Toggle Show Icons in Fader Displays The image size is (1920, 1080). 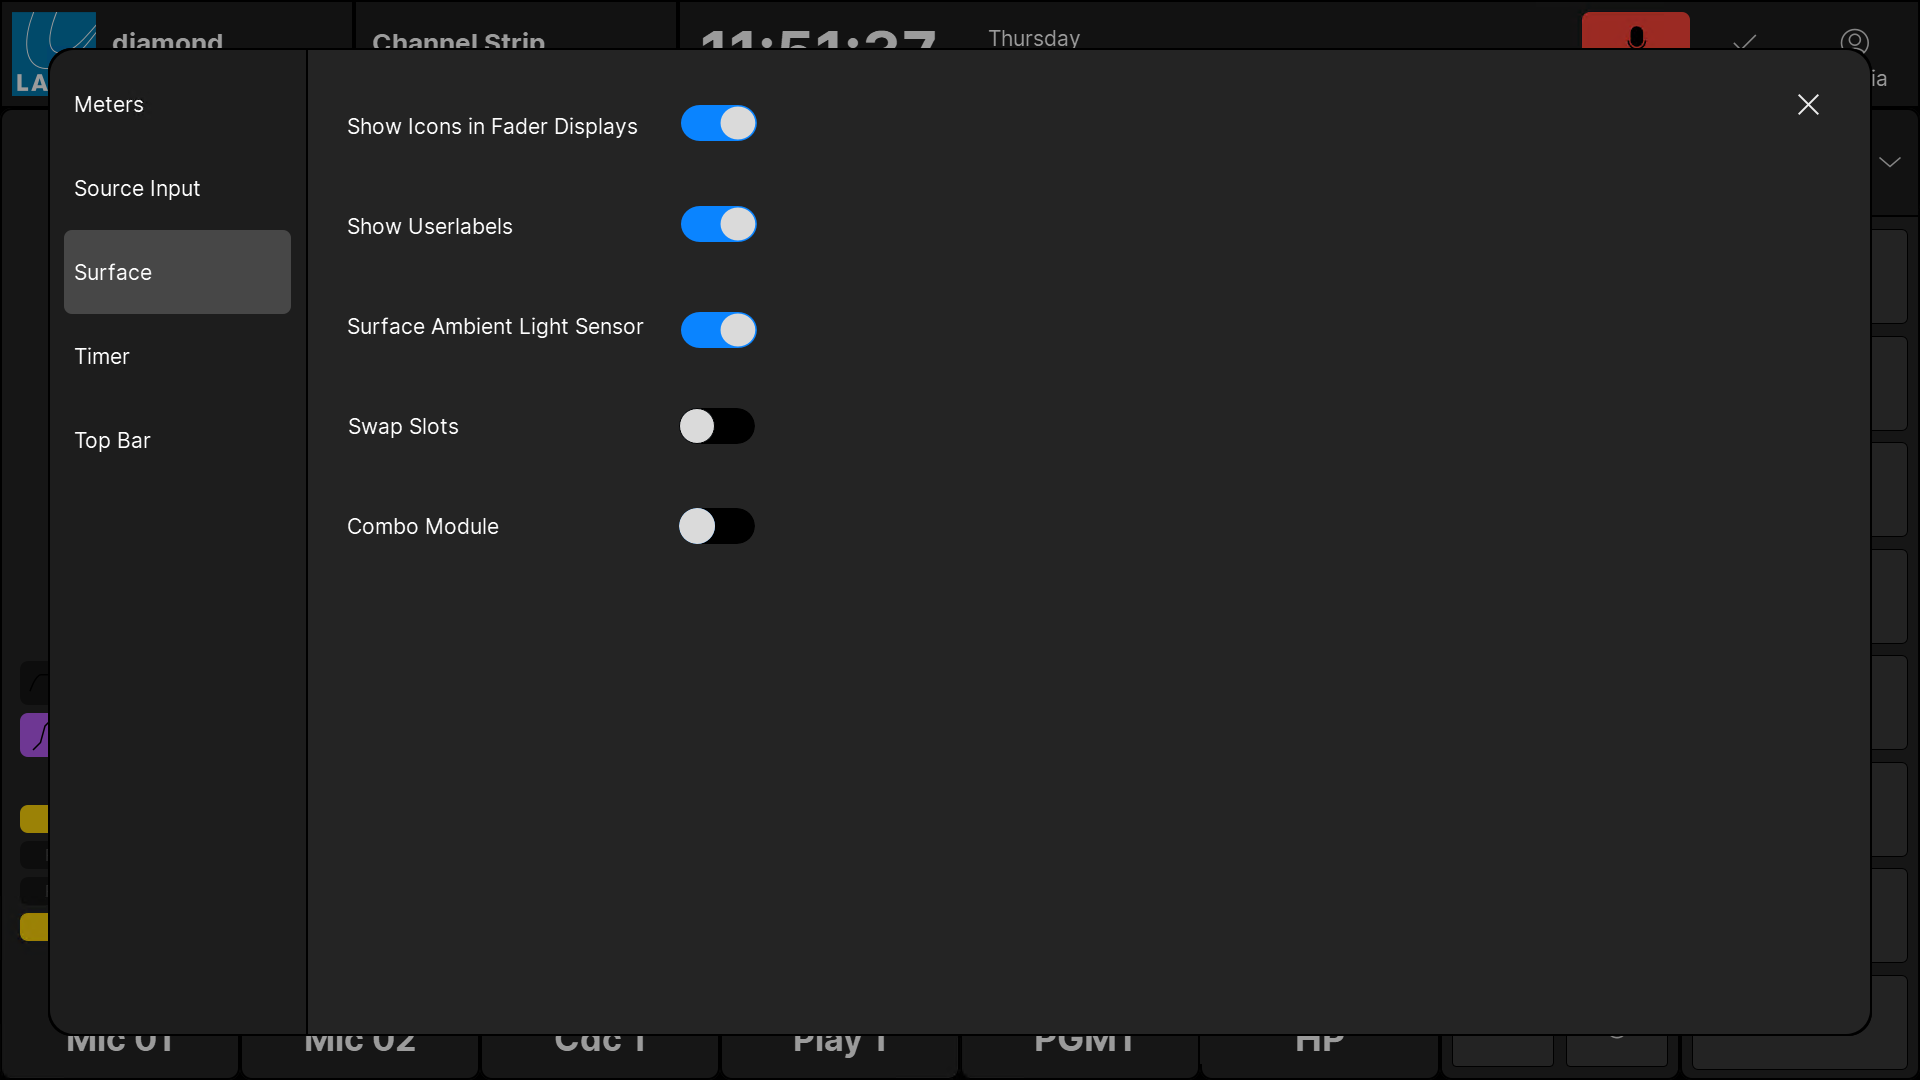(x=716, y=124)
